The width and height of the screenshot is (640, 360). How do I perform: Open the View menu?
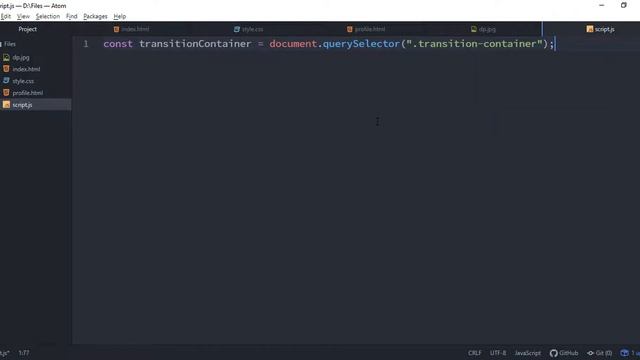point(23,16)
